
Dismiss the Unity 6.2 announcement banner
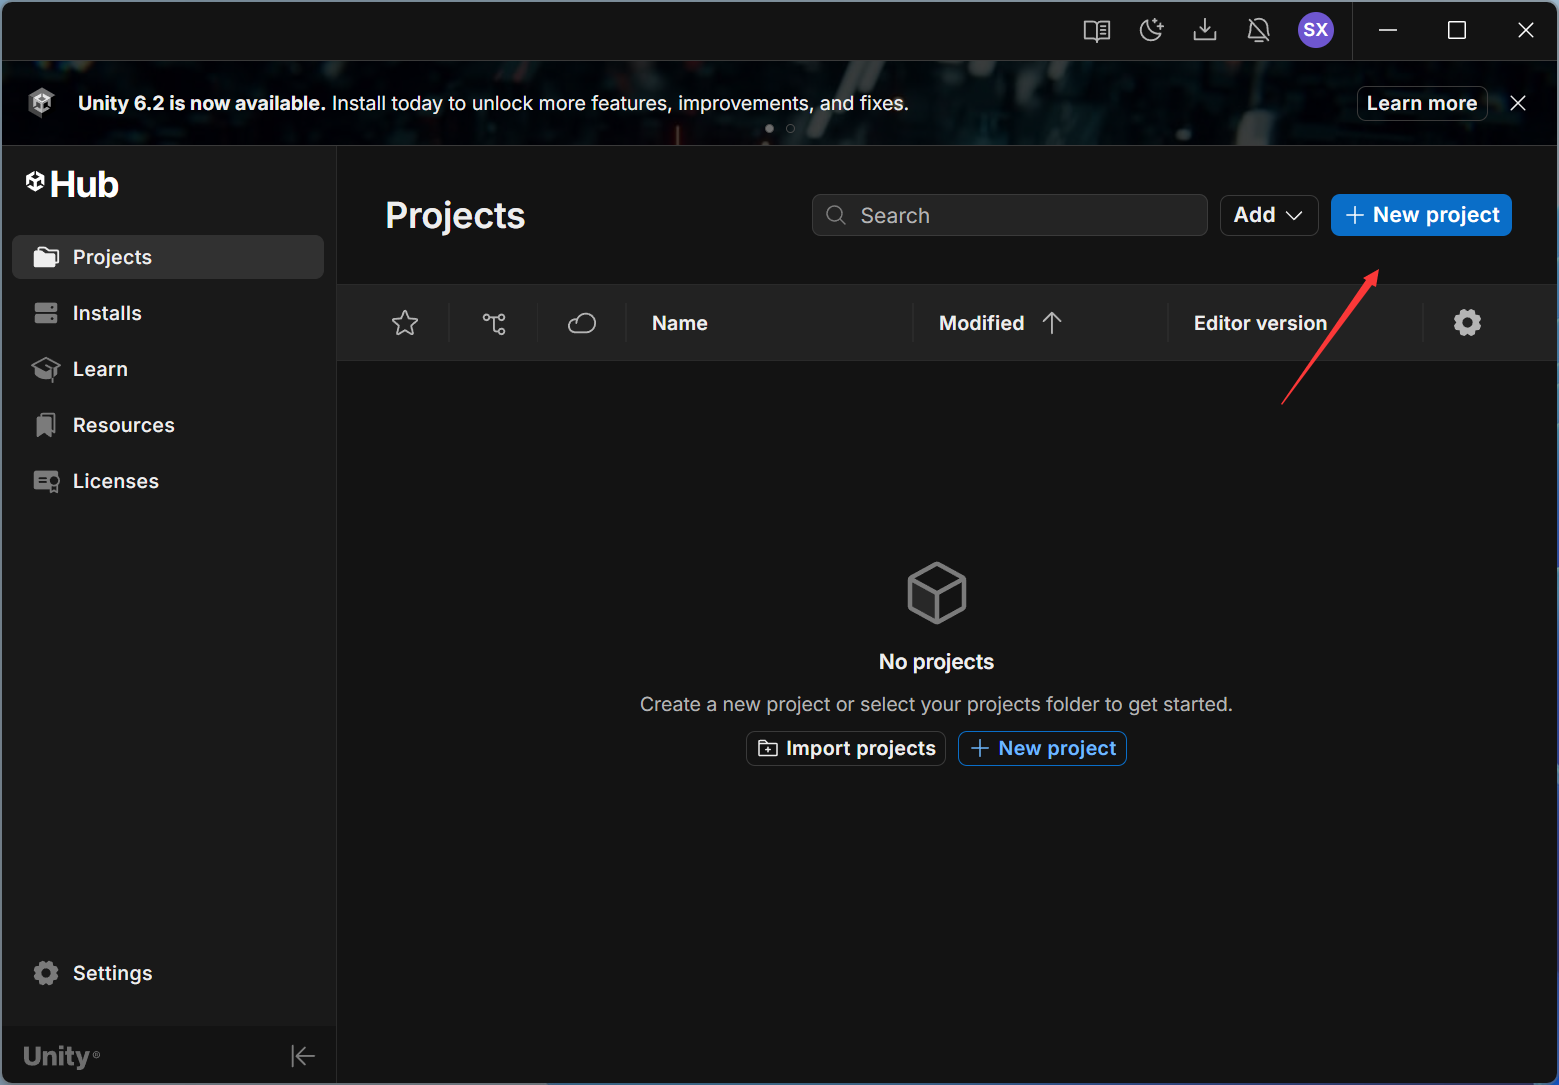point(1518,103)
